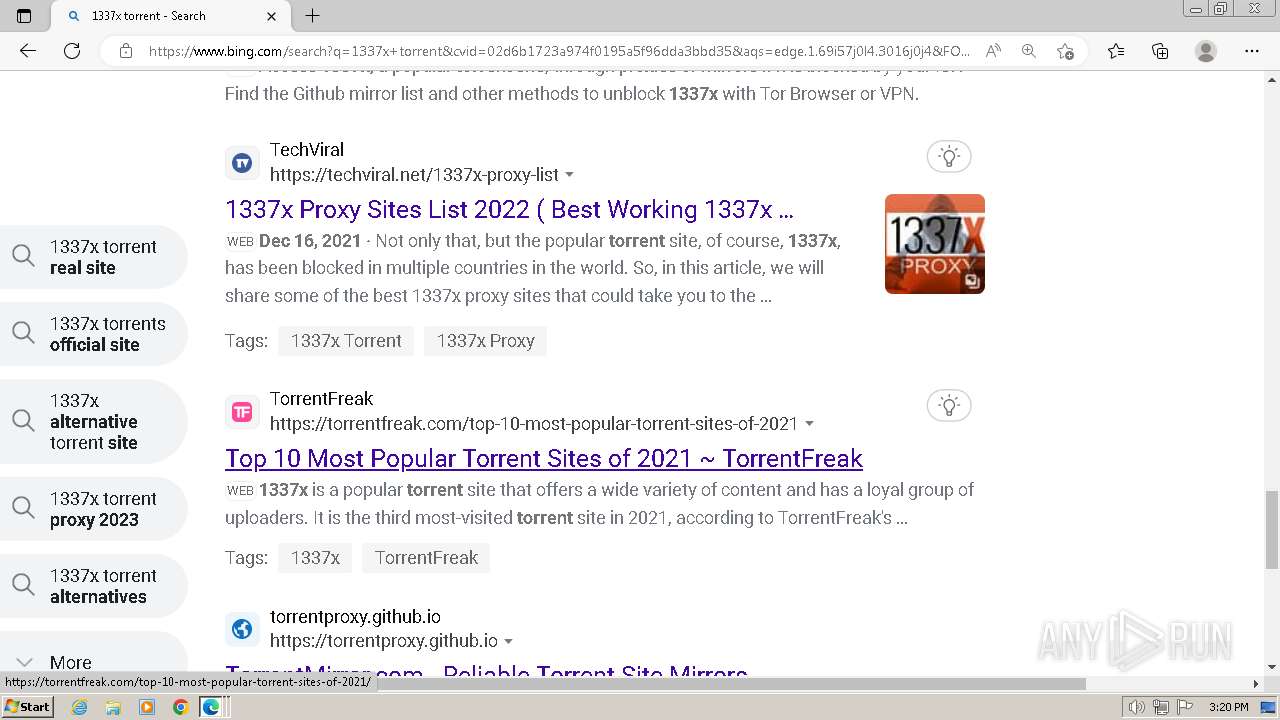Screen dimensions: 1280x720
Task: Click the TechViral site favicon
Action: [242, 162]
